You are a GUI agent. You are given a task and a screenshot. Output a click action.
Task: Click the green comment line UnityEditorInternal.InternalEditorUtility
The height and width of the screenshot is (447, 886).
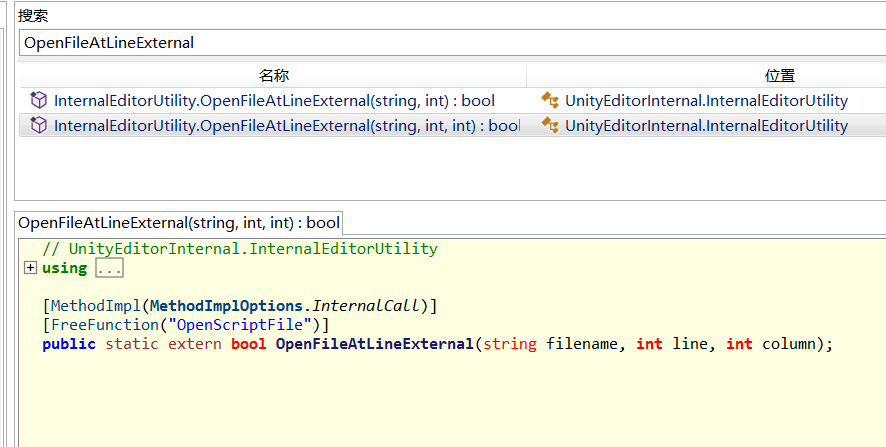point(240,249)
